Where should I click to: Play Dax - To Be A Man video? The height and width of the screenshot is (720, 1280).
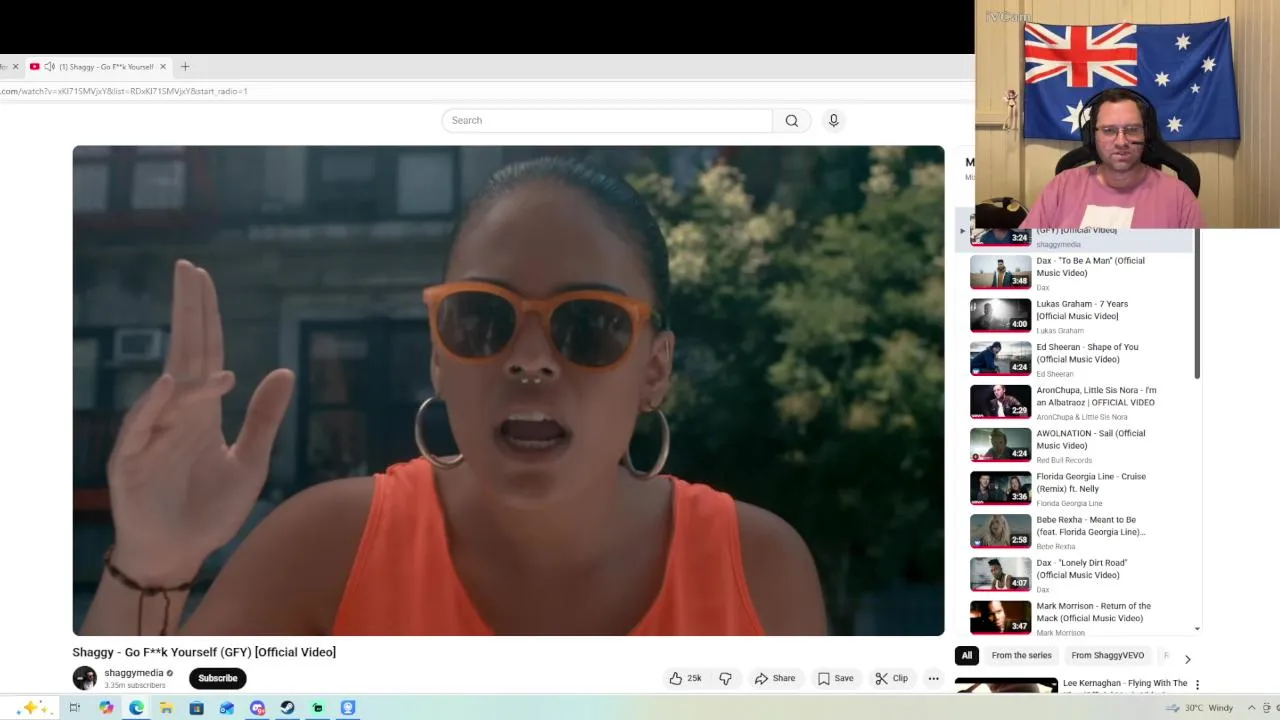point(1090,267)
